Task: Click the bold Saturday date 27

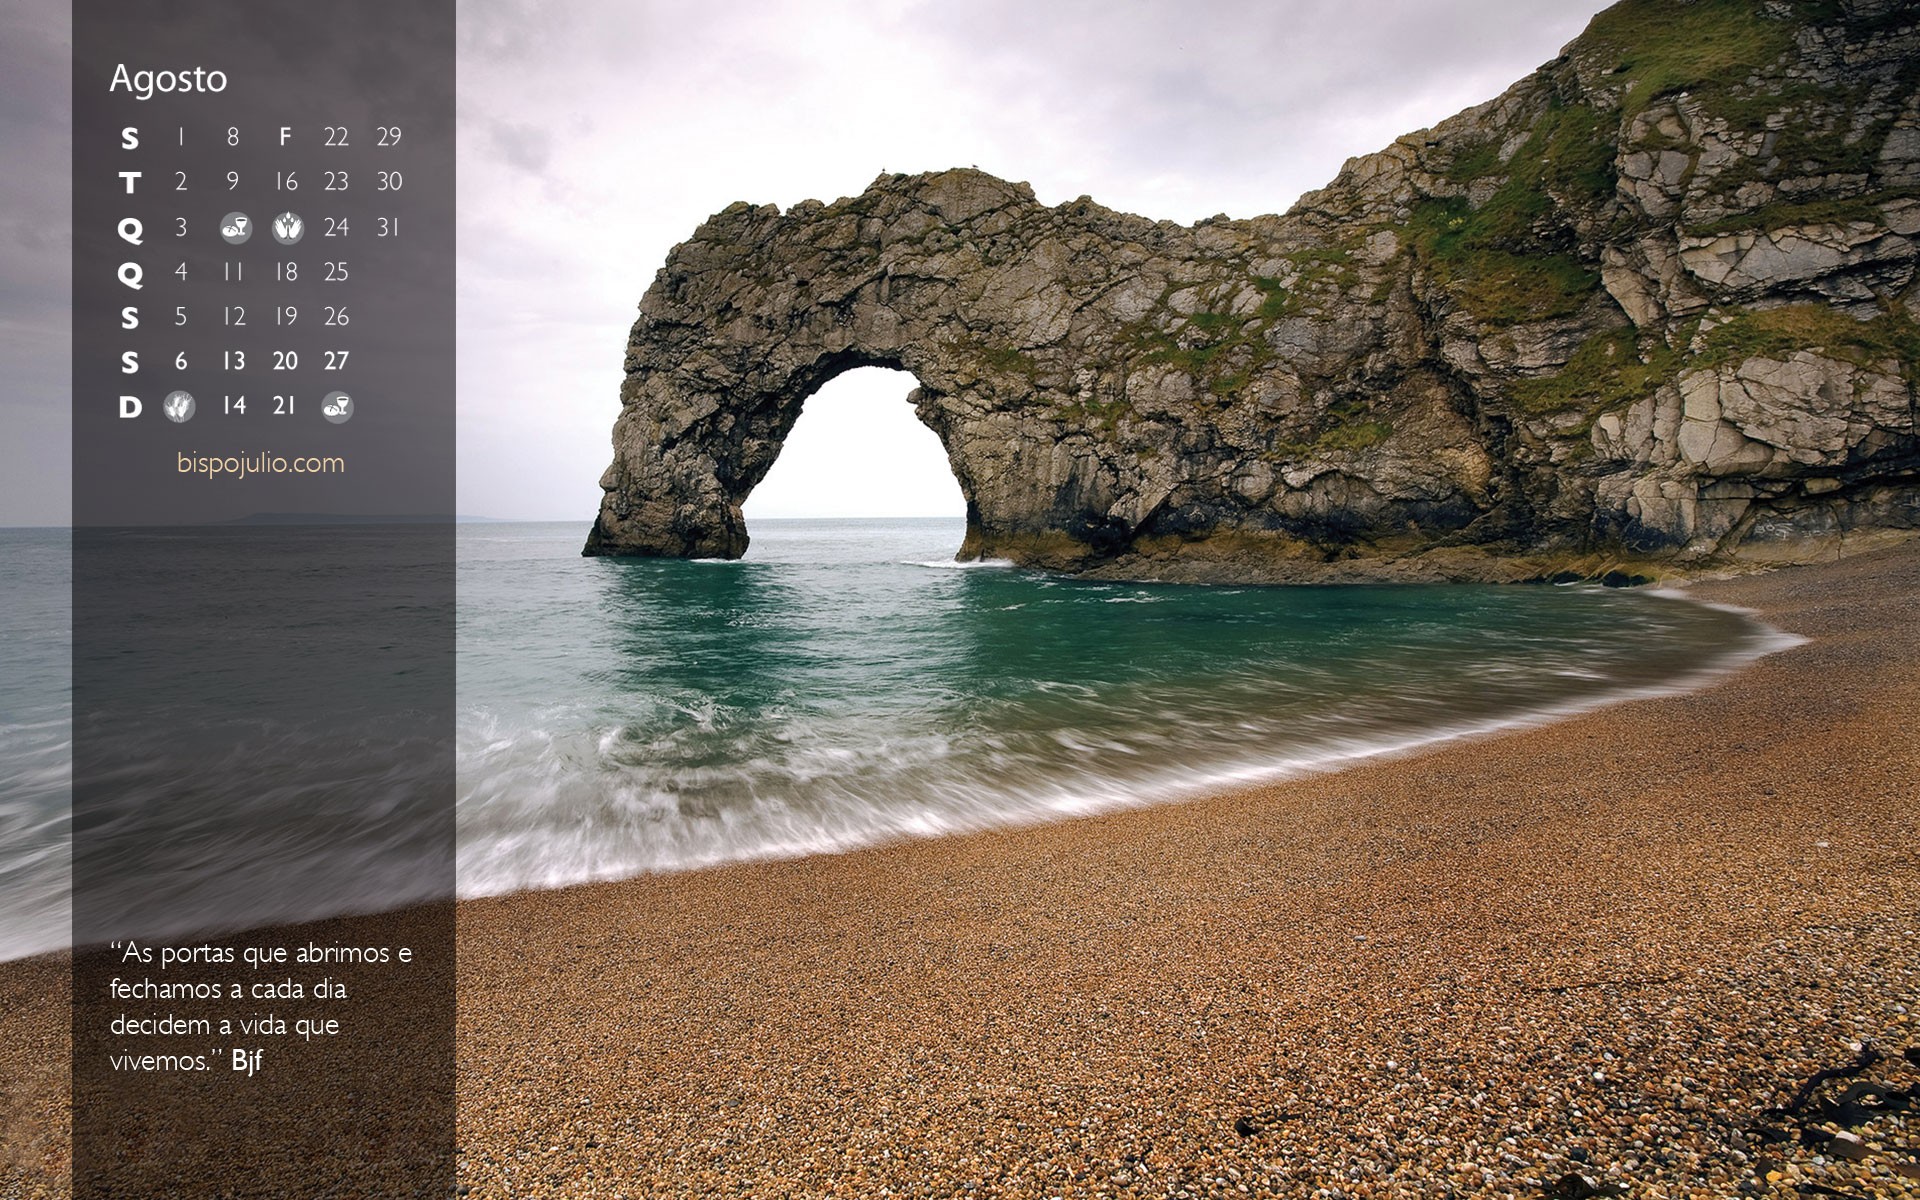Action: [x=336, y=361]
